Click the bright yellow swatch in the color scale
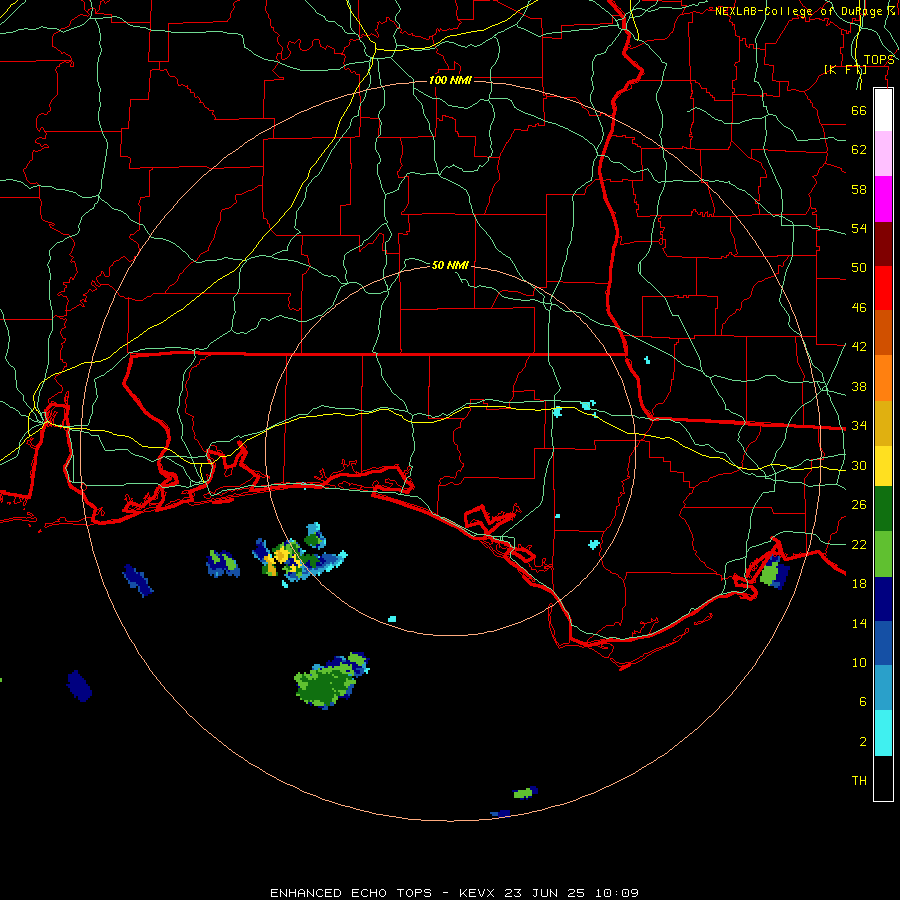900x900 pixels. pyautogui.click(x=883, y=466)
